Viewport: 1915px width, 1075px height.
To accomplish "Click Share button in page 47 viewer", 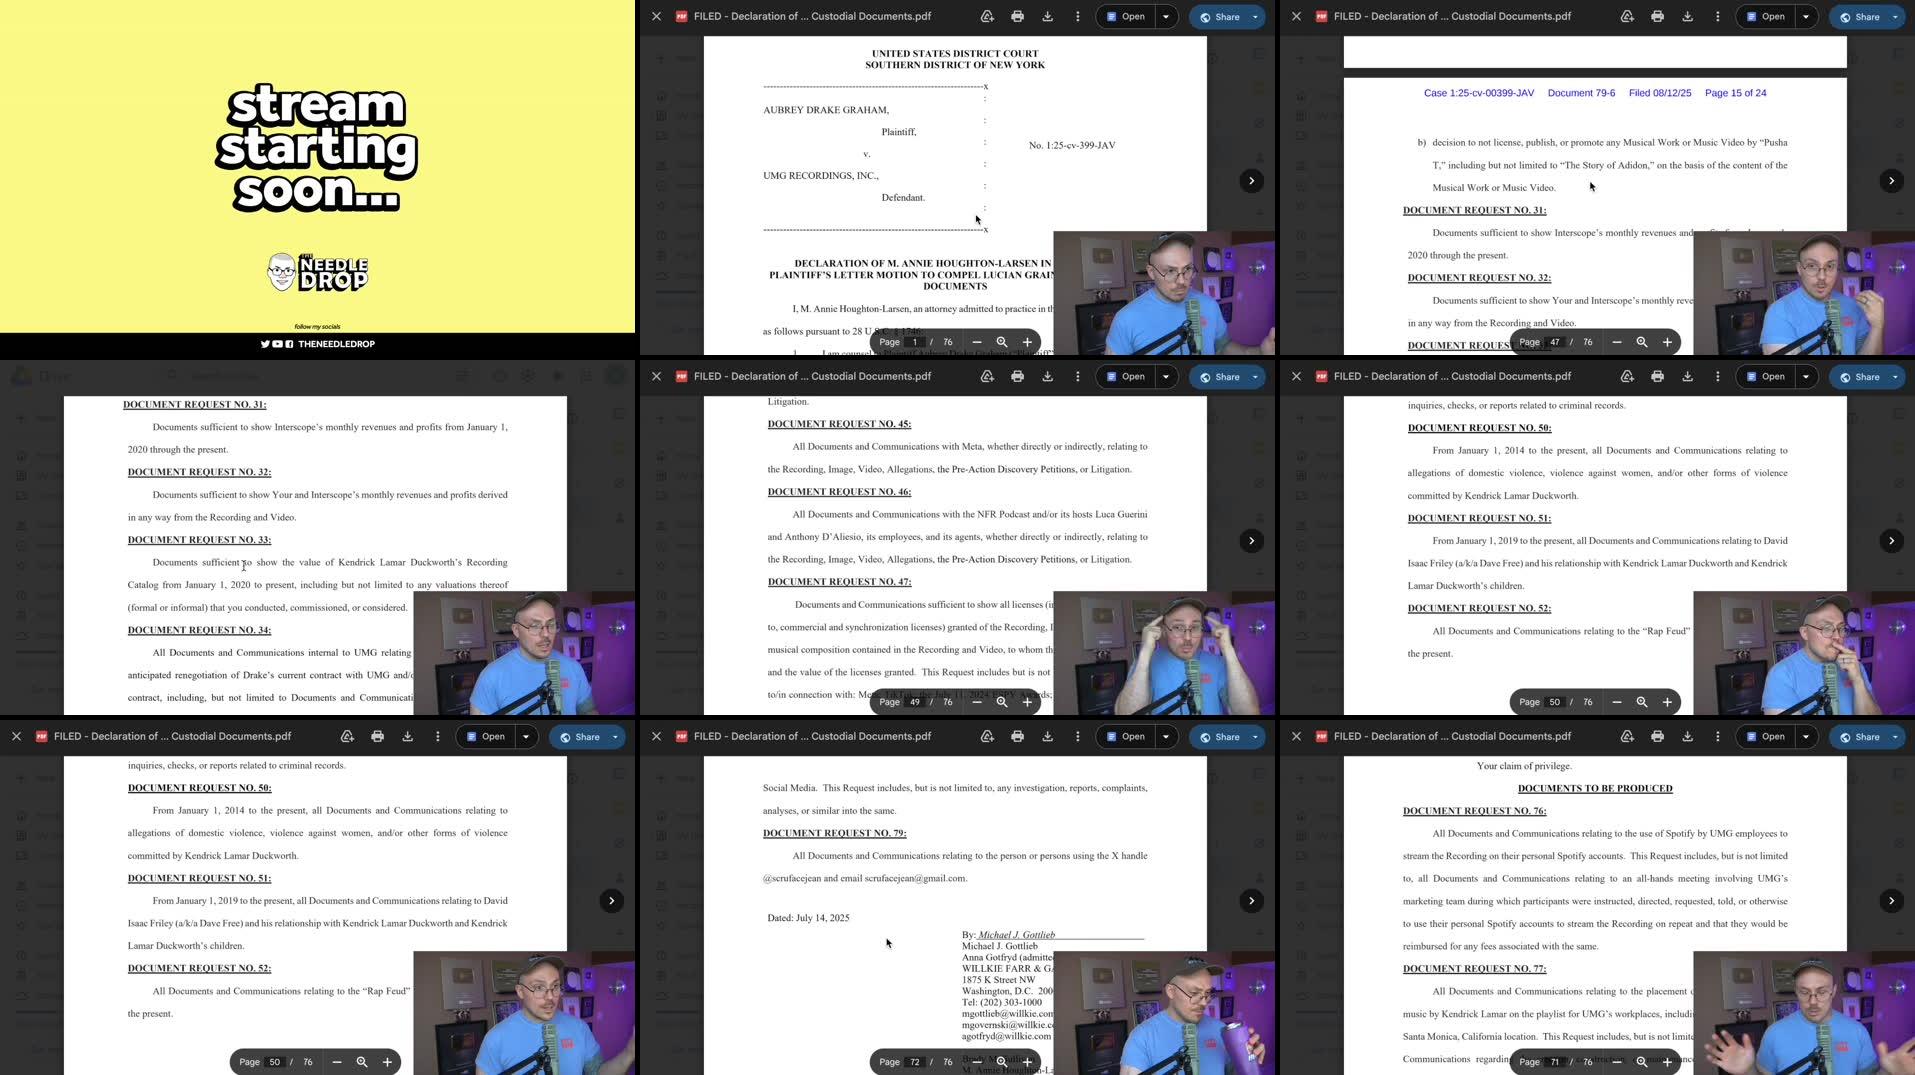I will pos(1859,17).
